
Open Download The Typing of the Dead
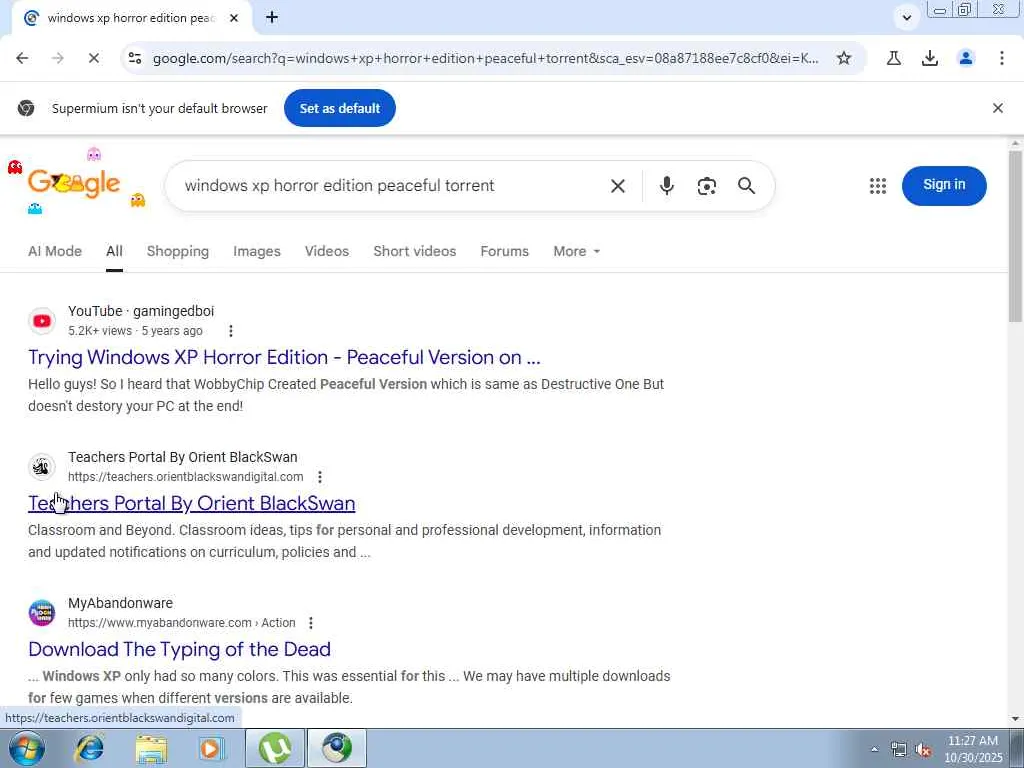click(180, 649)
